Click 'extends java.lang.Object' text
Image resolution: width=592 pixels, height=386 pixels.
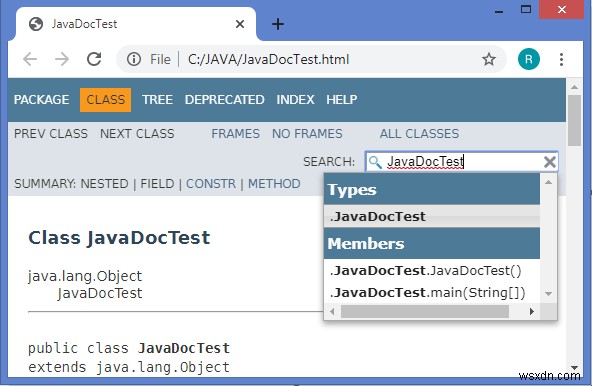[129, 367]
